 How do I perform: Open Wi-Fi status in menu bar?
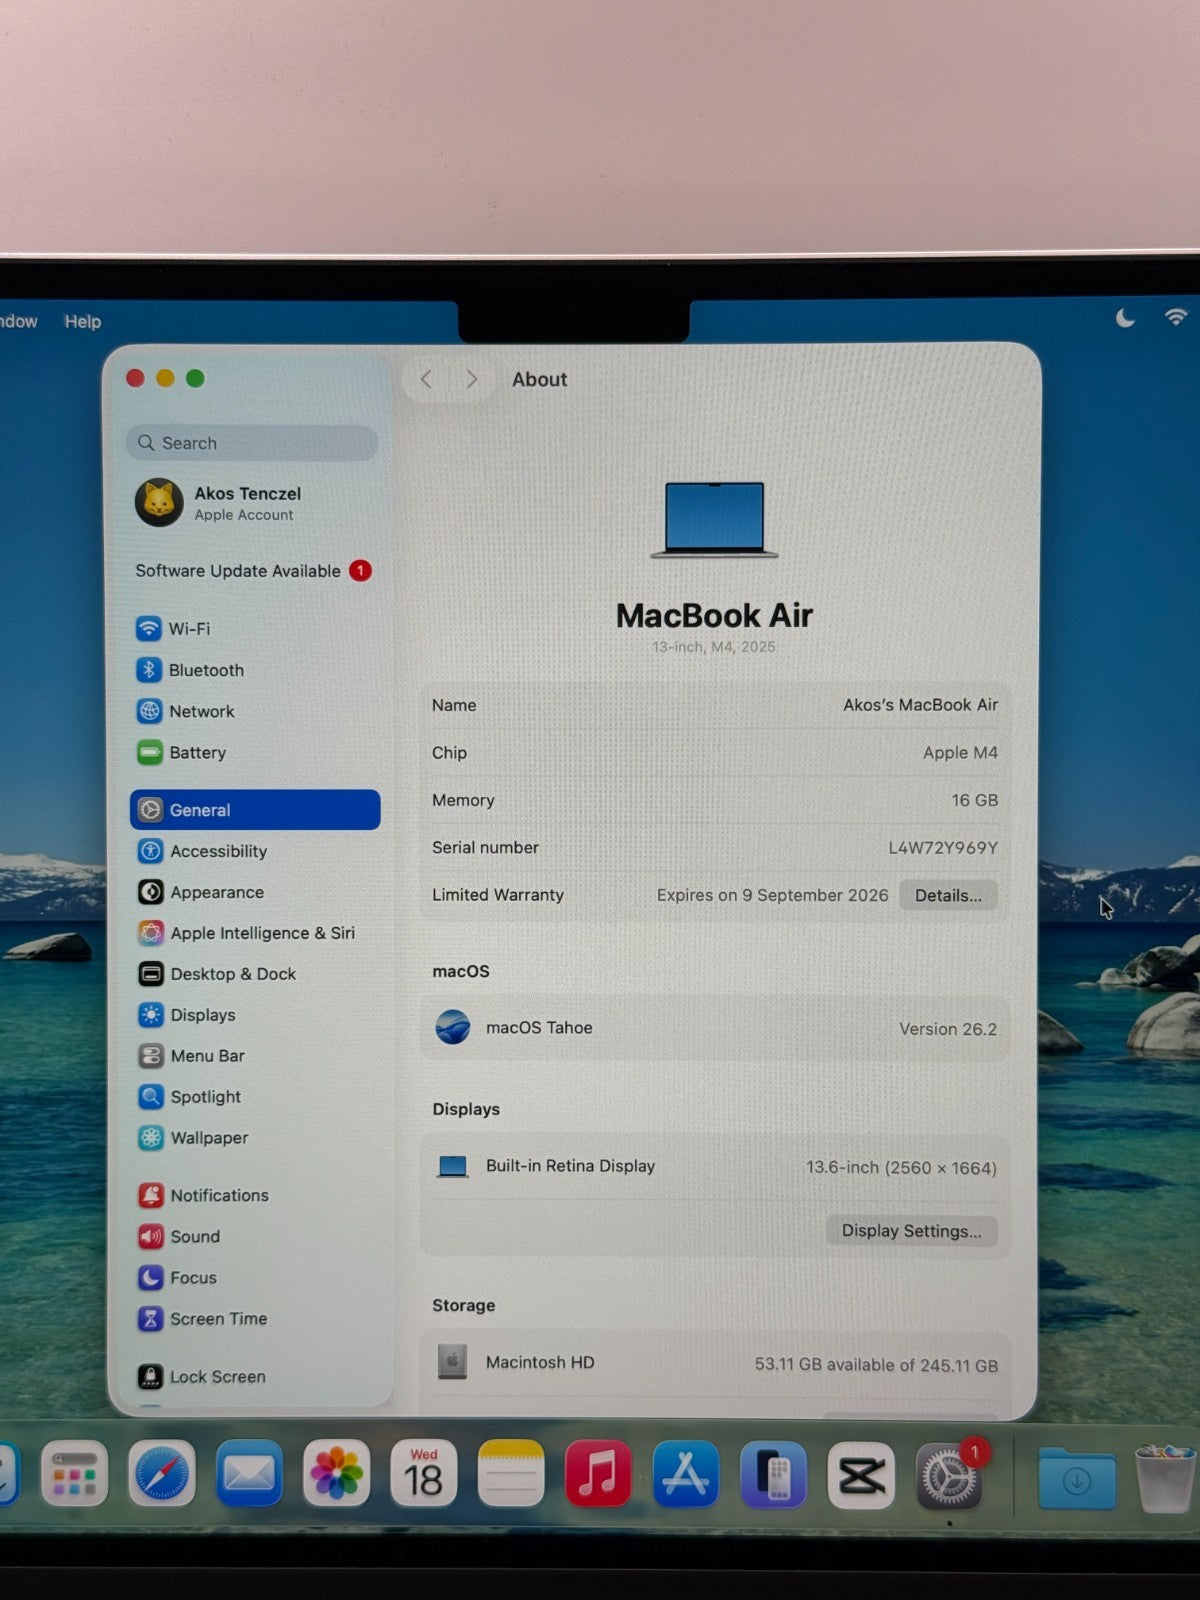pos(1176,317)
